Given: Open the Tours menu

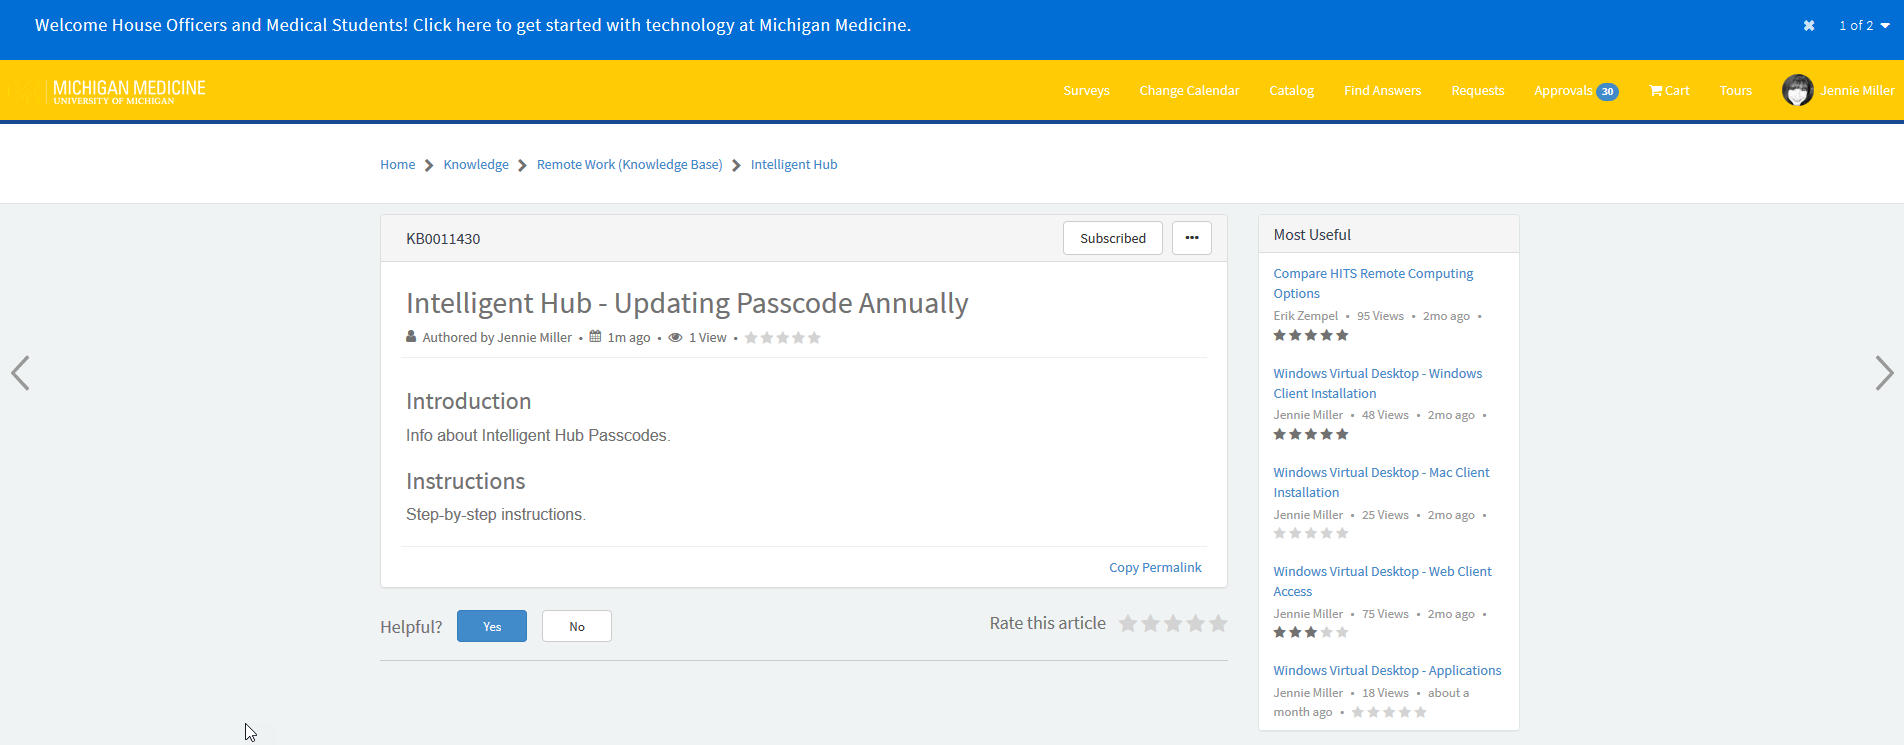Looking at the screenshot, I should tap(1735, 91).
